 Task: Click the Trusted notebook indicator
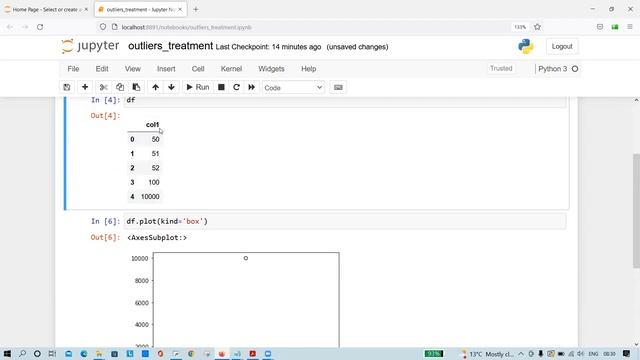[x=501, y=69]
